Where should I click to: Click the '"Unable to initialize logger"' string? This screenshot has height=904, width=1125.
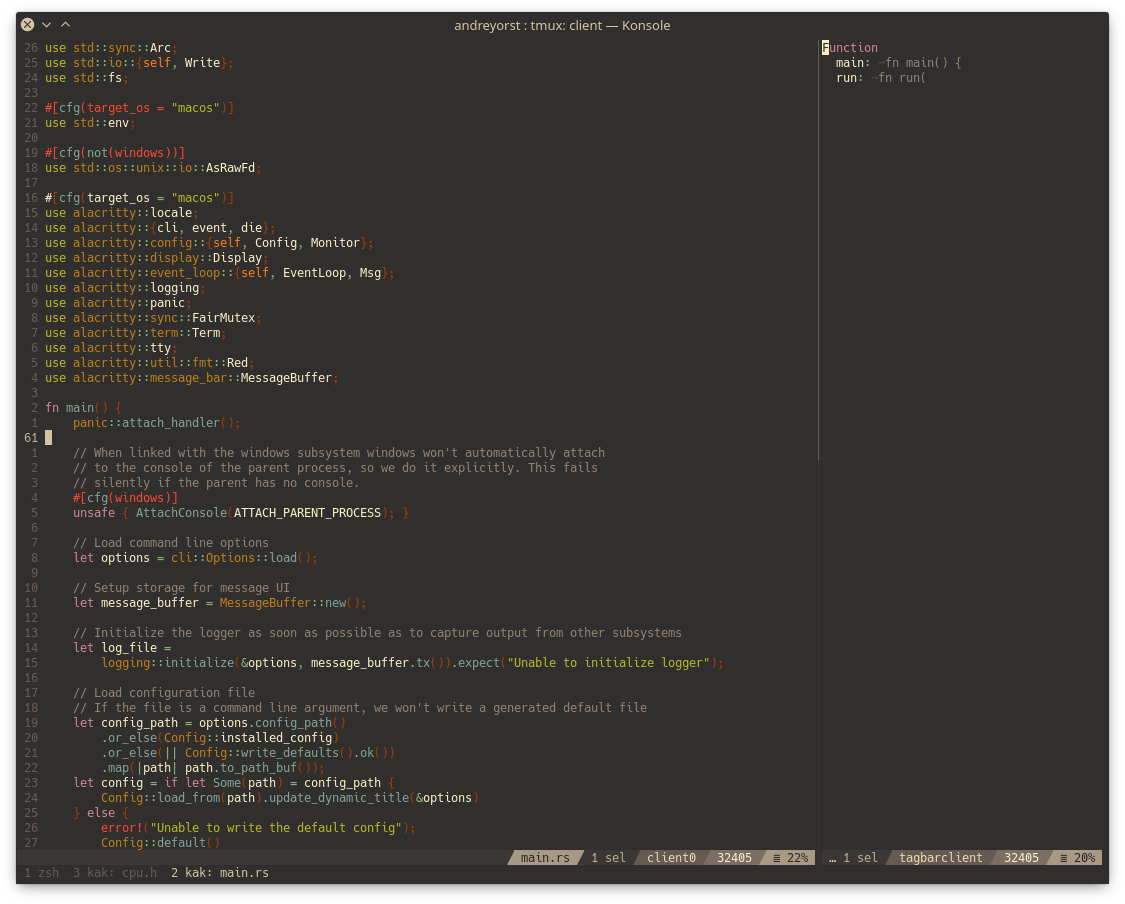pos(608,663)
